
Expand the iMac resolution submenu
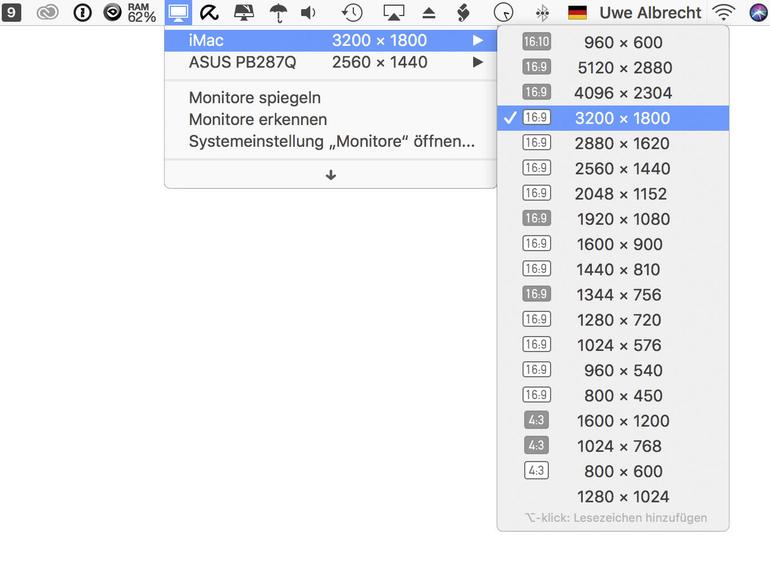330,40
